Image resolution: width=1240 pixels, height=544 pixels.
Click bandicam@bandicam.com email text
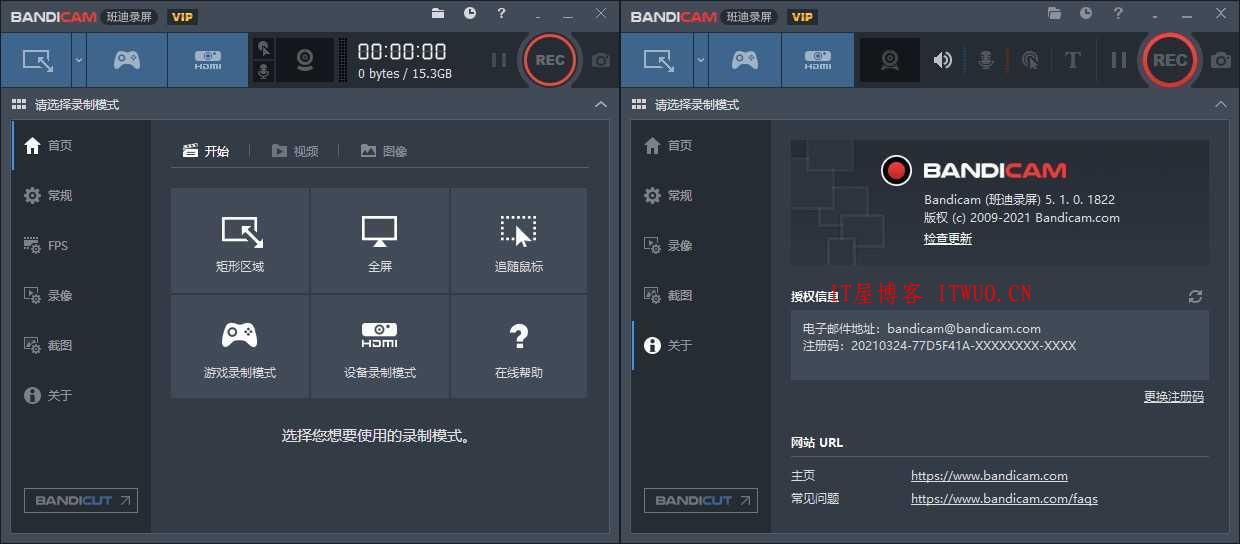(x=964, y=328)
